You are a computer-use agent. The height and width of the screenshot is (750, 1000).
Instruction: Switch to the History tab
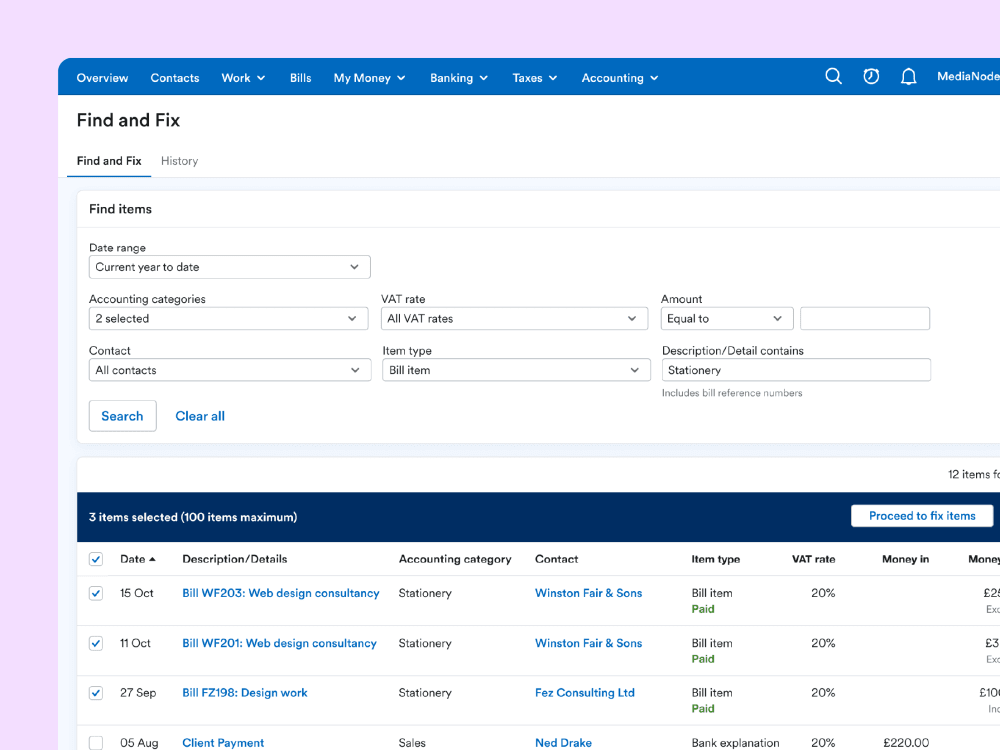179,161
